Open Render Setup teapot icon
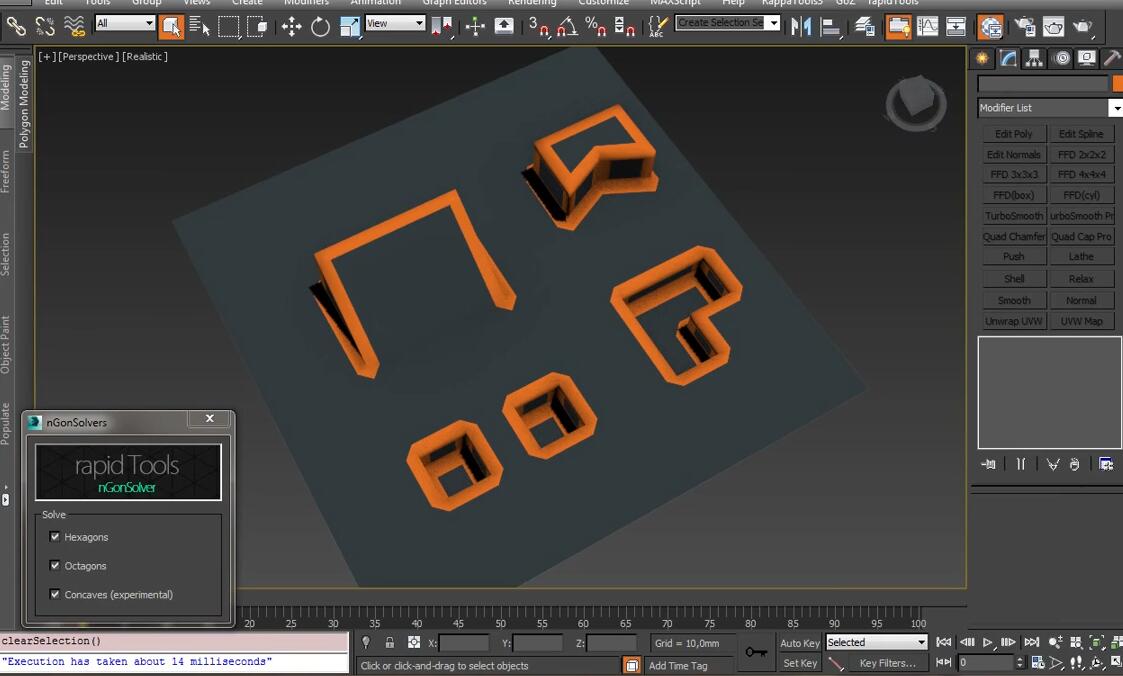1123x676 pixels. (x=1025, y=27)
